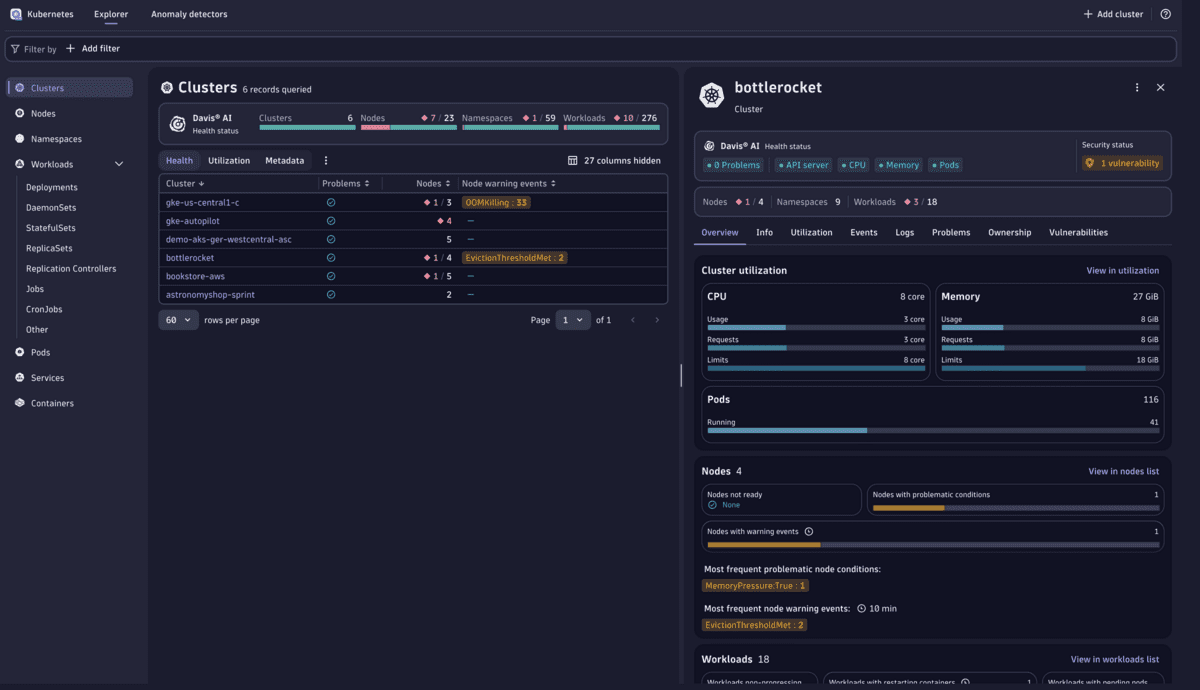Sort by the Nodes column header
This screenshot has height=690, width=1200.
(433, 183)
